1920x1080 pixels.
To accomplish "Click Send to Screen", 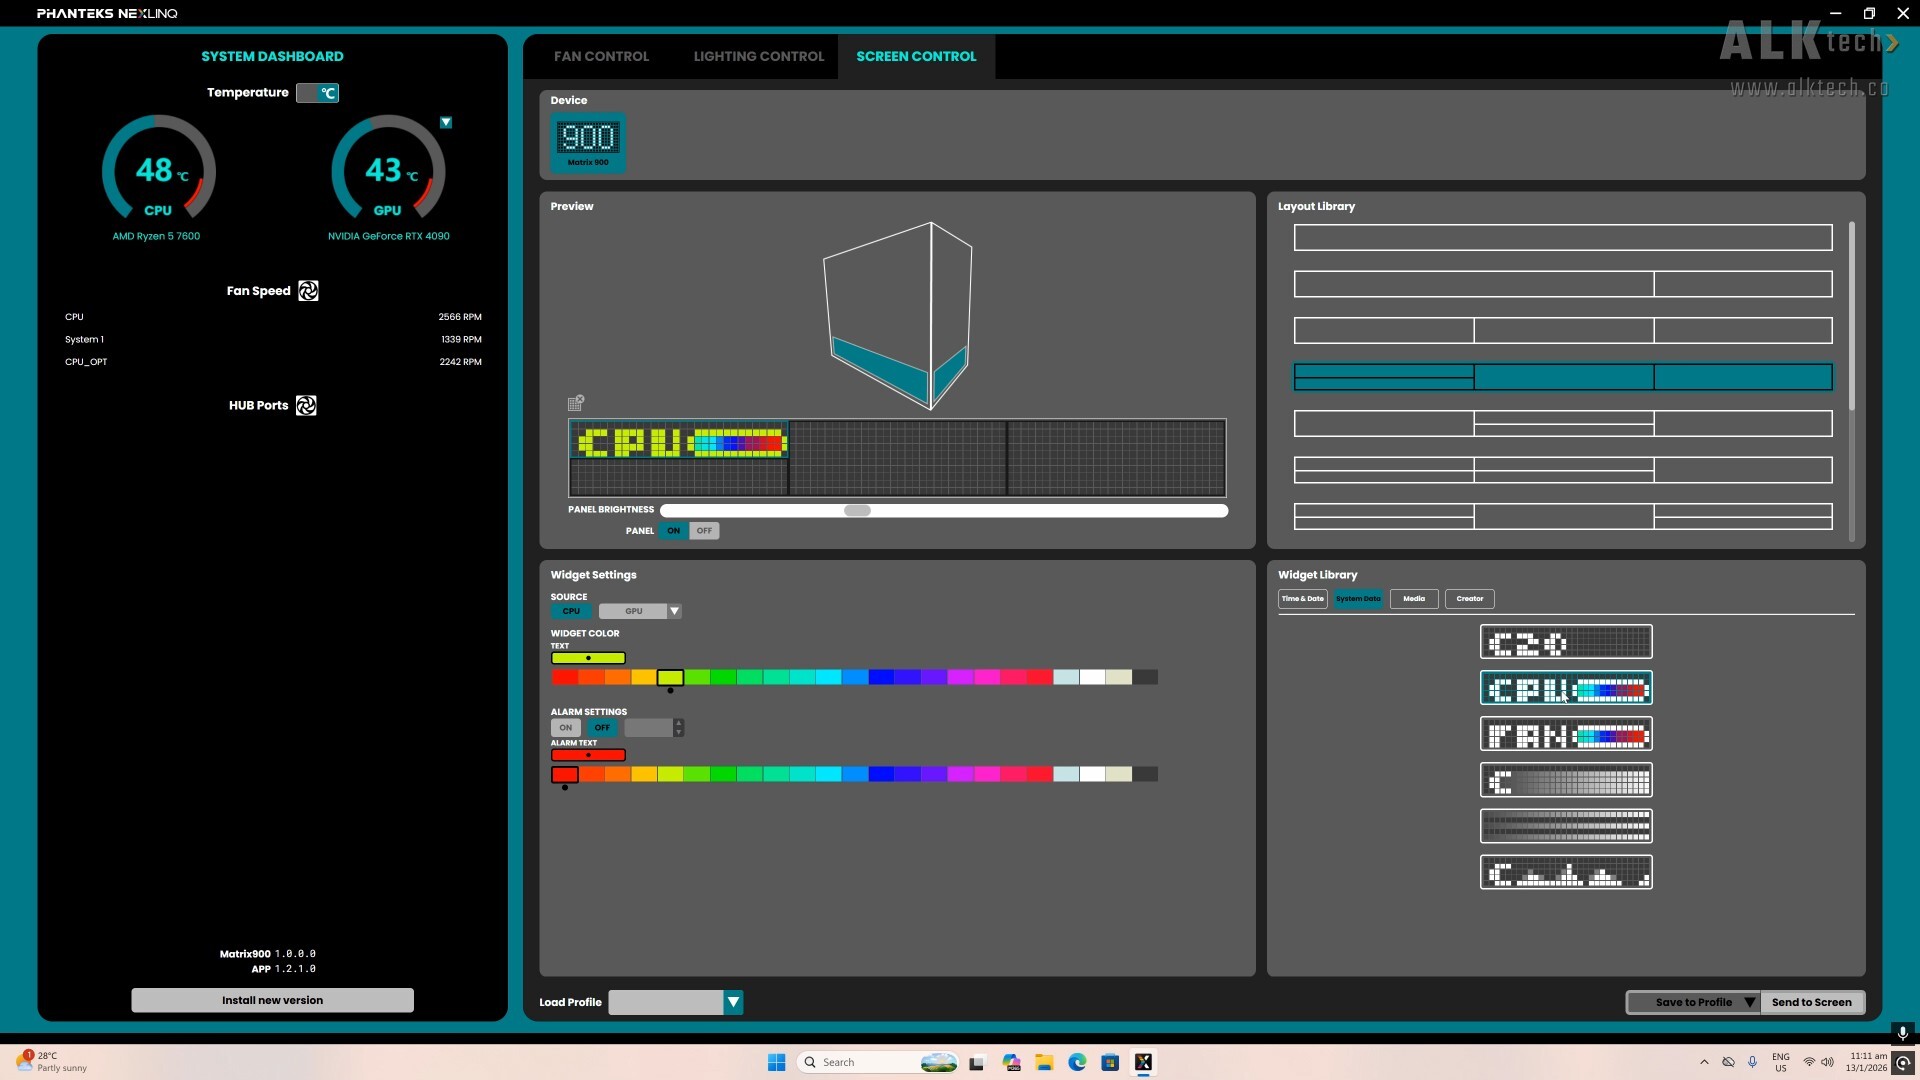I will (x=1813, y=1001).
